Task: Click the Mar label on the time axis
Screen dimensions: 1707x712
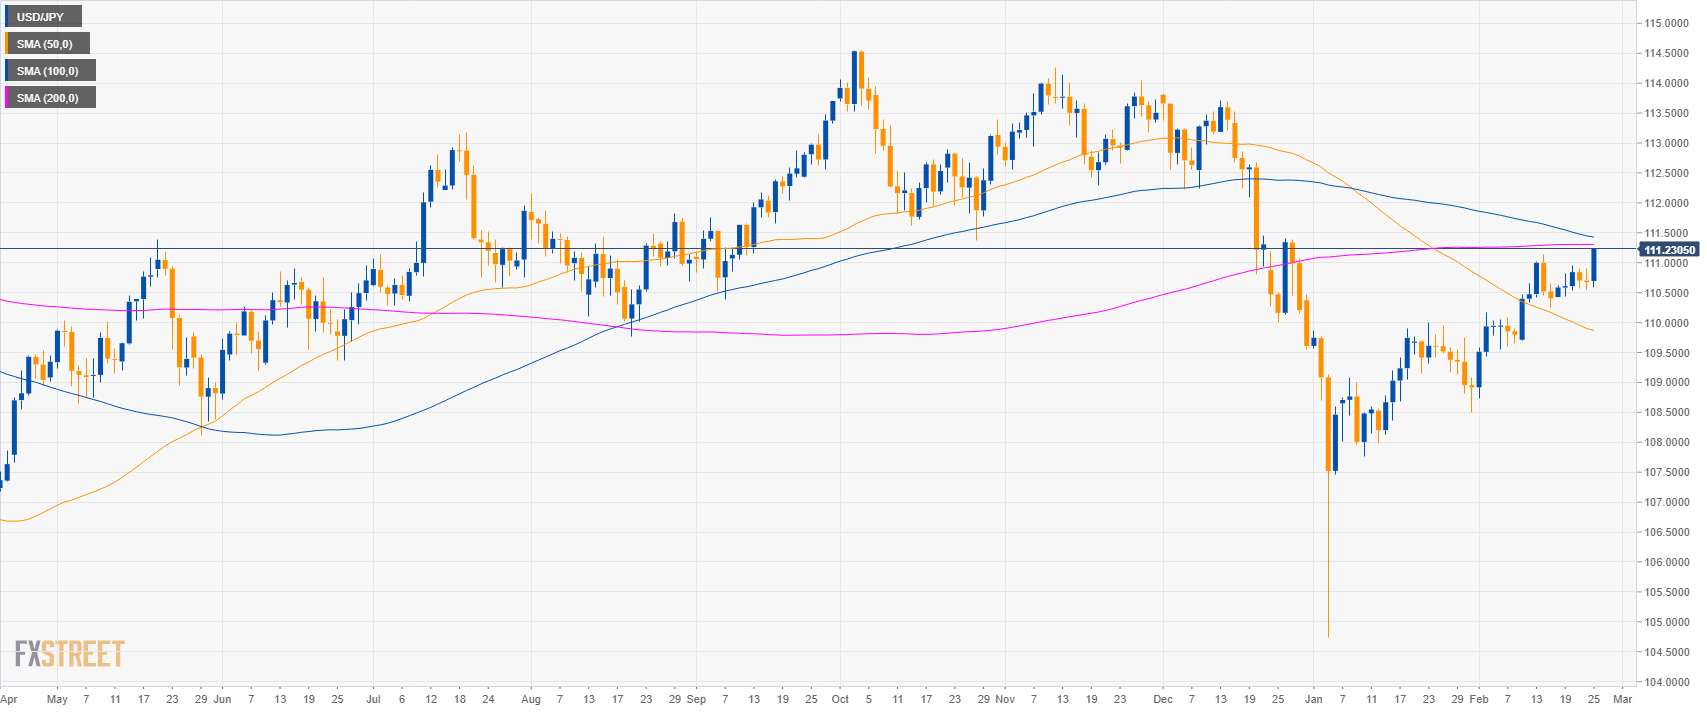Action: point(1623,699)
